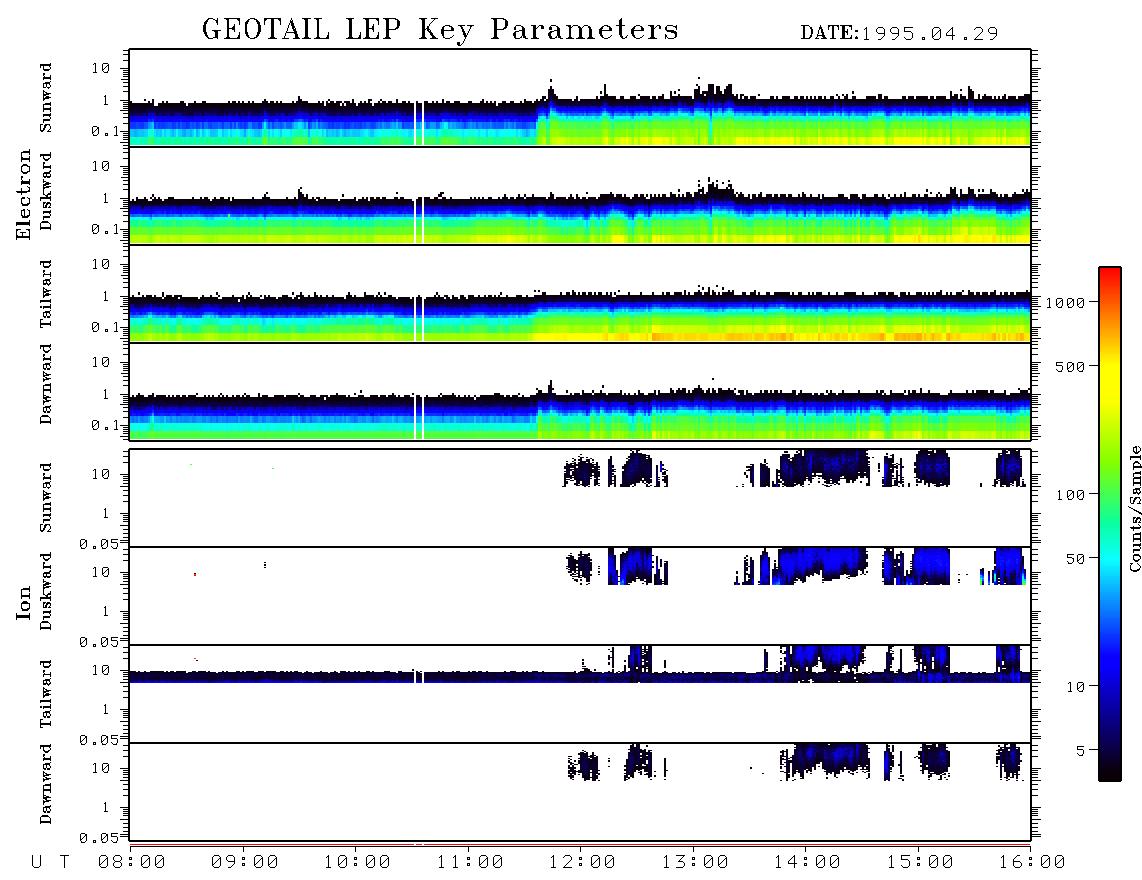This screenshot has width=1142, height=880.
Task: Click the Electron Tailward spectrogram panel
Action: [x=580, y=294]
